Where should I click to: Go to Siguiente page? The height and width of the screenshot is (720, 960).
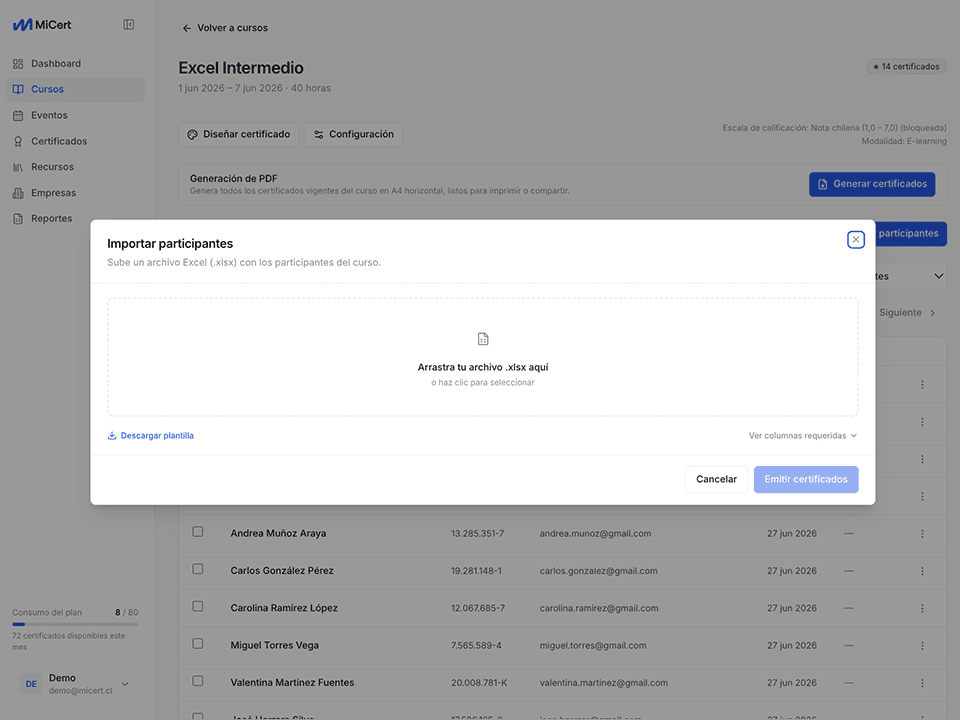click(907, 313)
